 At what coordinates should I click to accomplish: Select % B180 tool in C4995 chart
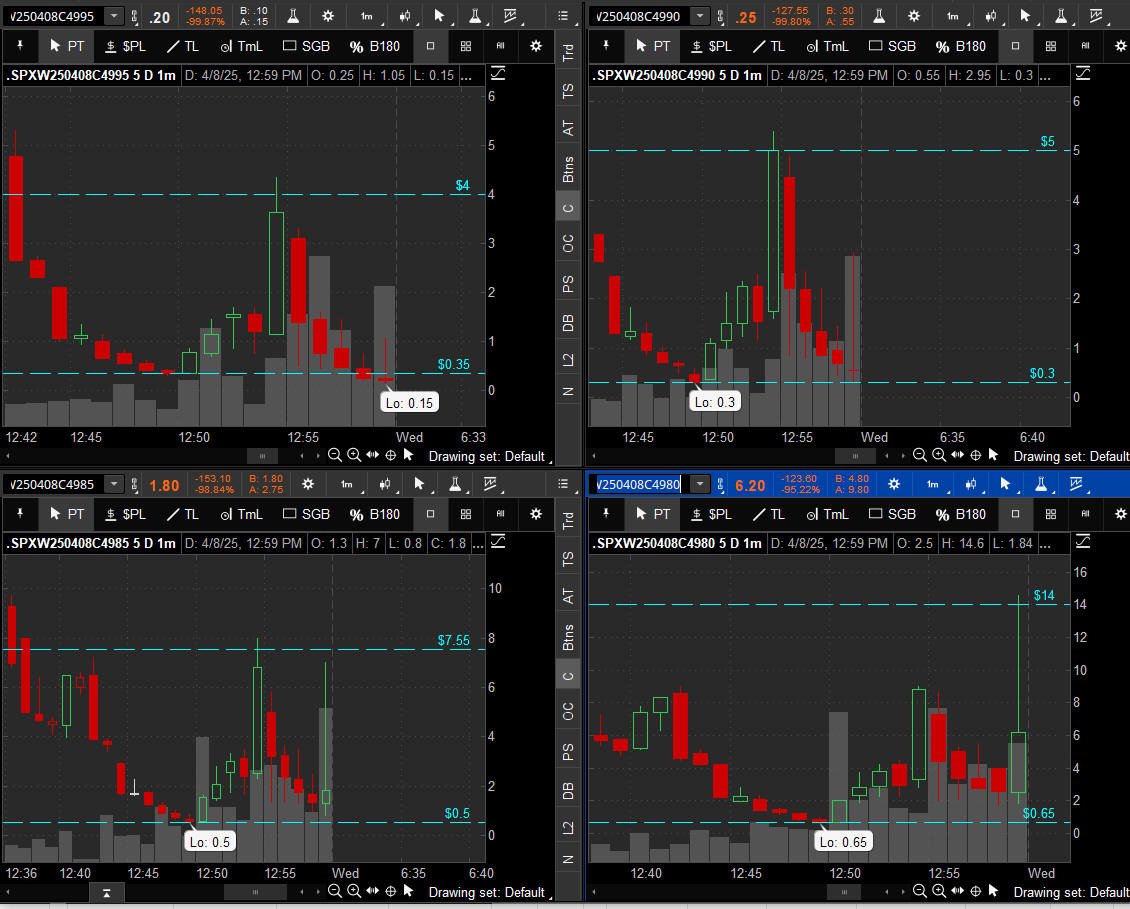374,46
